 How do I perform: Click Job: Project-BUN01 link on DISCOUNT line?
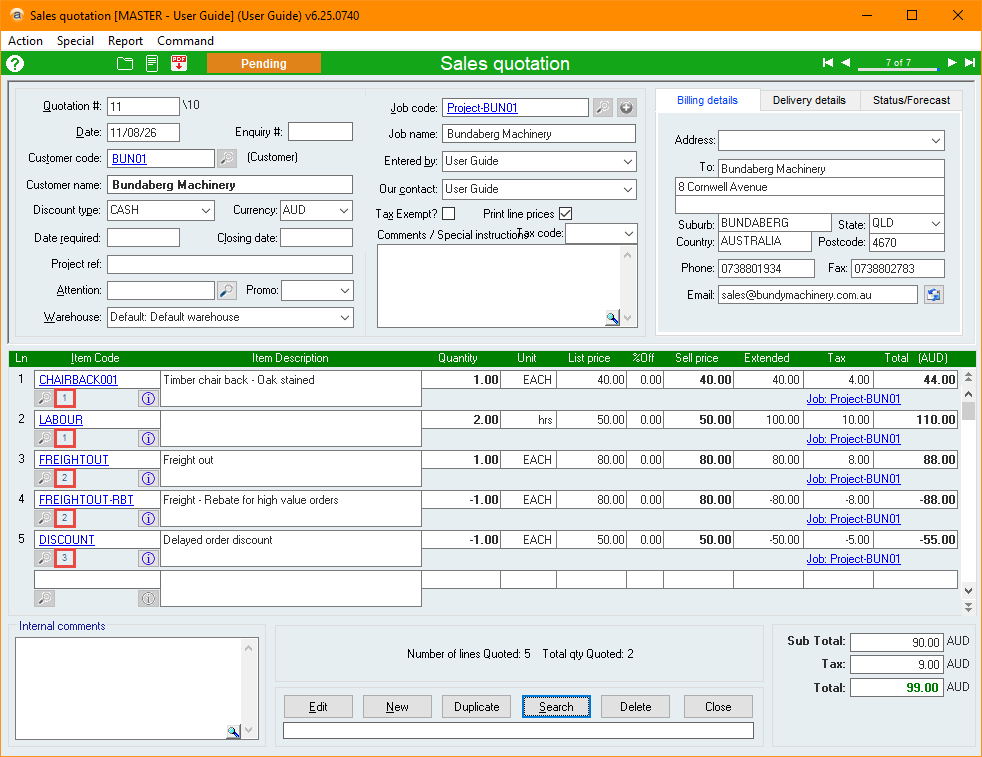click(853, 559)
